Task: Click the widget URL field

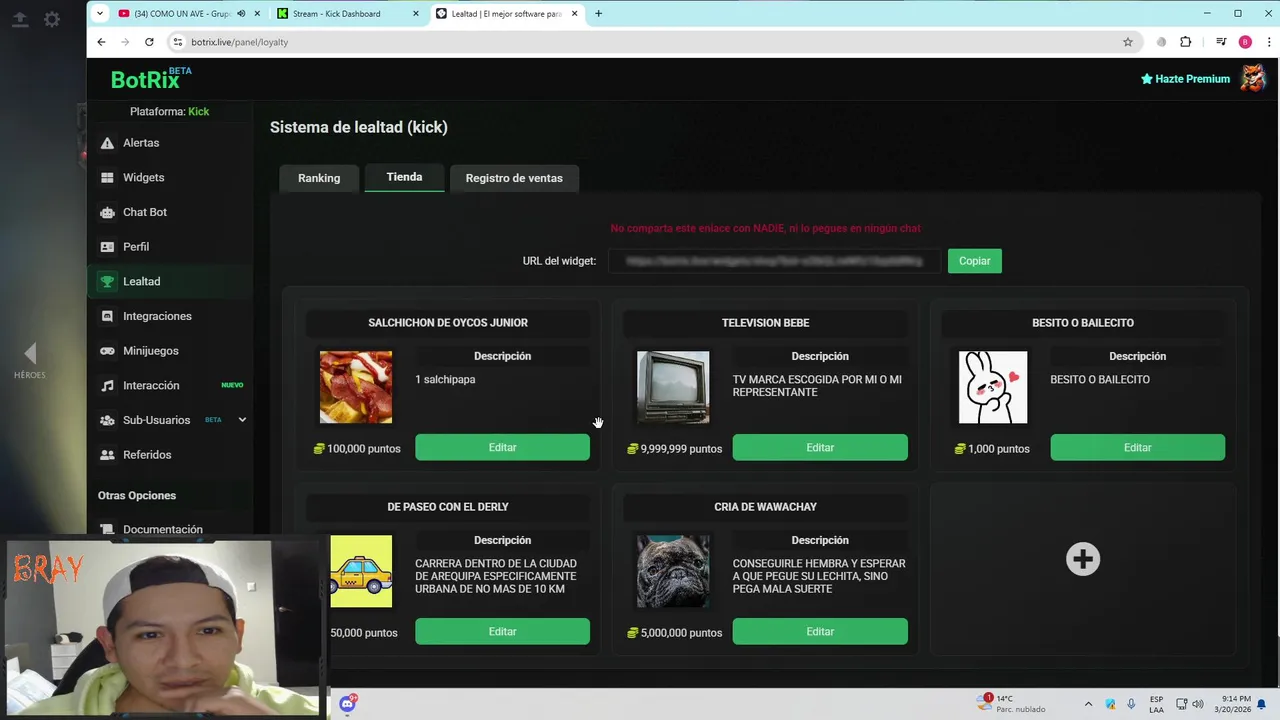Action: point(774,261)
